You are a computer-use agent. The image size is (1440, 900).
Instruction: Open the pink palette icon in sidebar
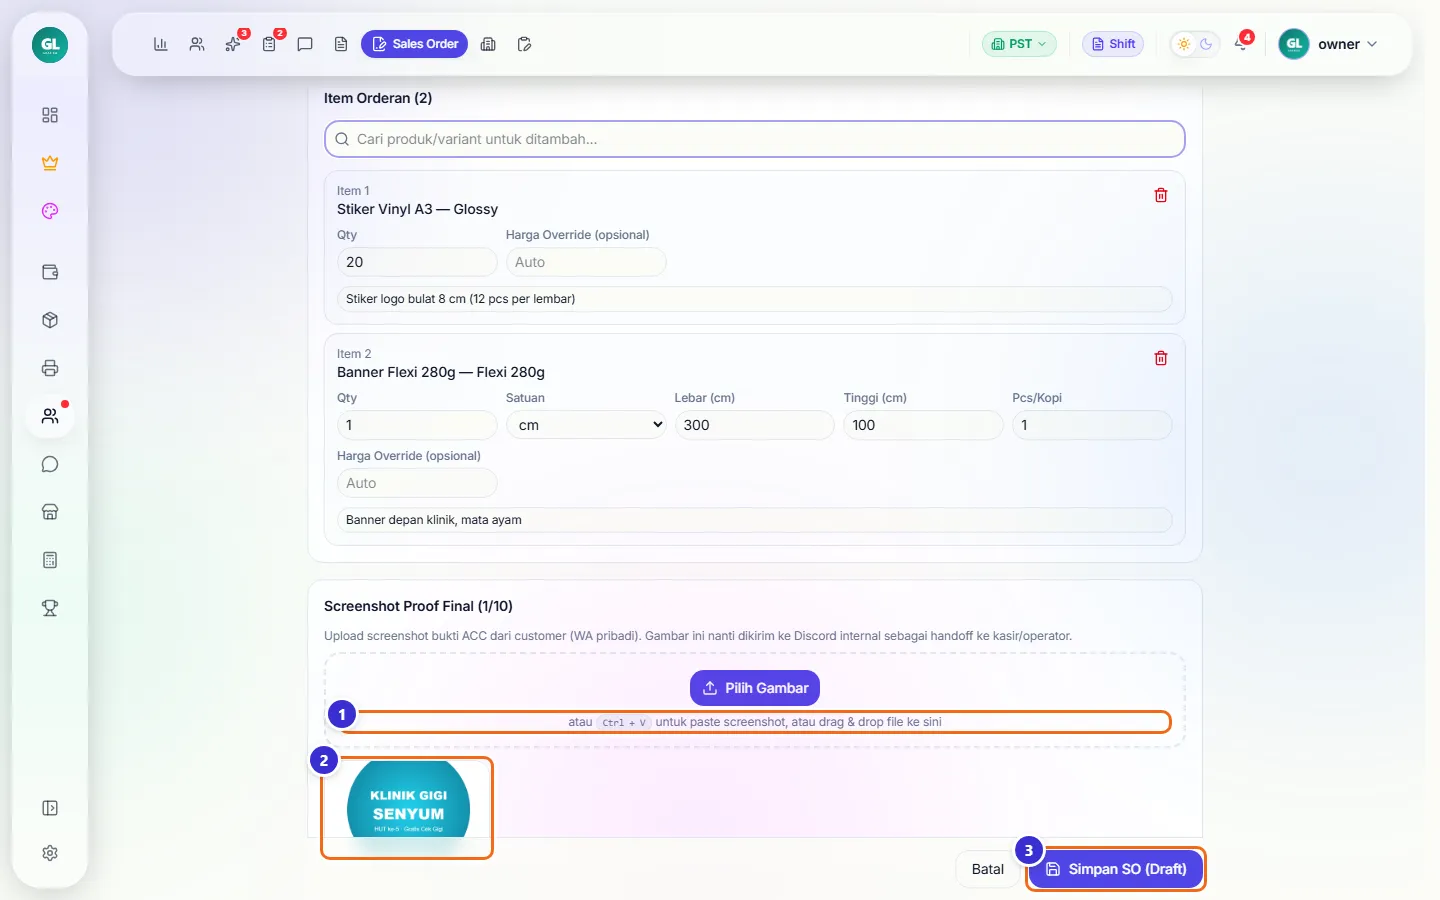pyautogui.click(x=50, y=211)
